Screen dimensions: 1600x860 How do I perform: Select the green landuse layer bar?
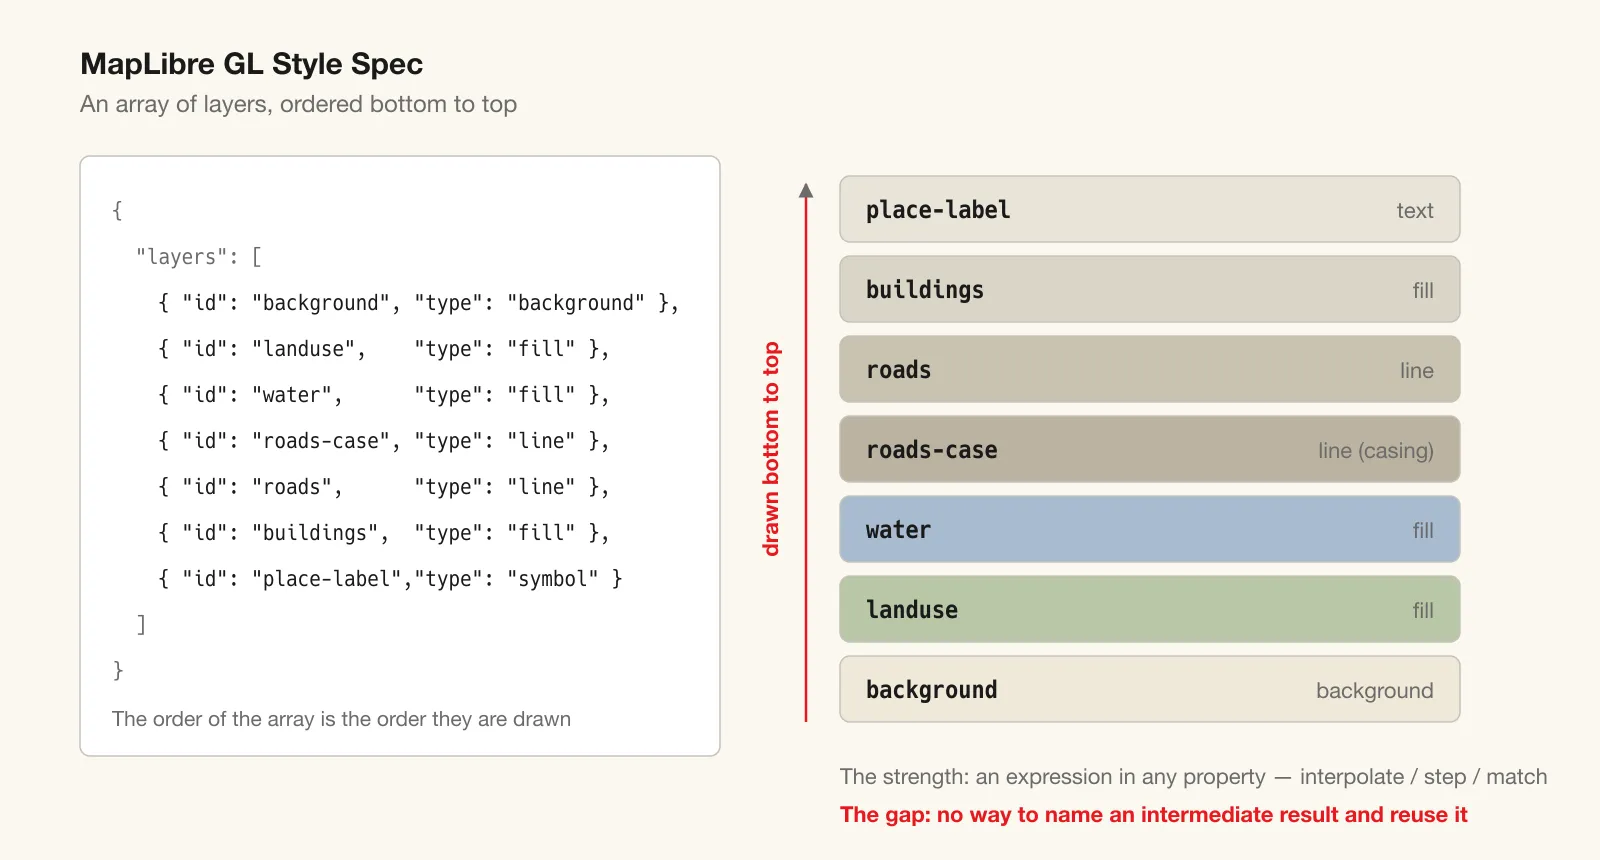click(x=1150, y=609)
